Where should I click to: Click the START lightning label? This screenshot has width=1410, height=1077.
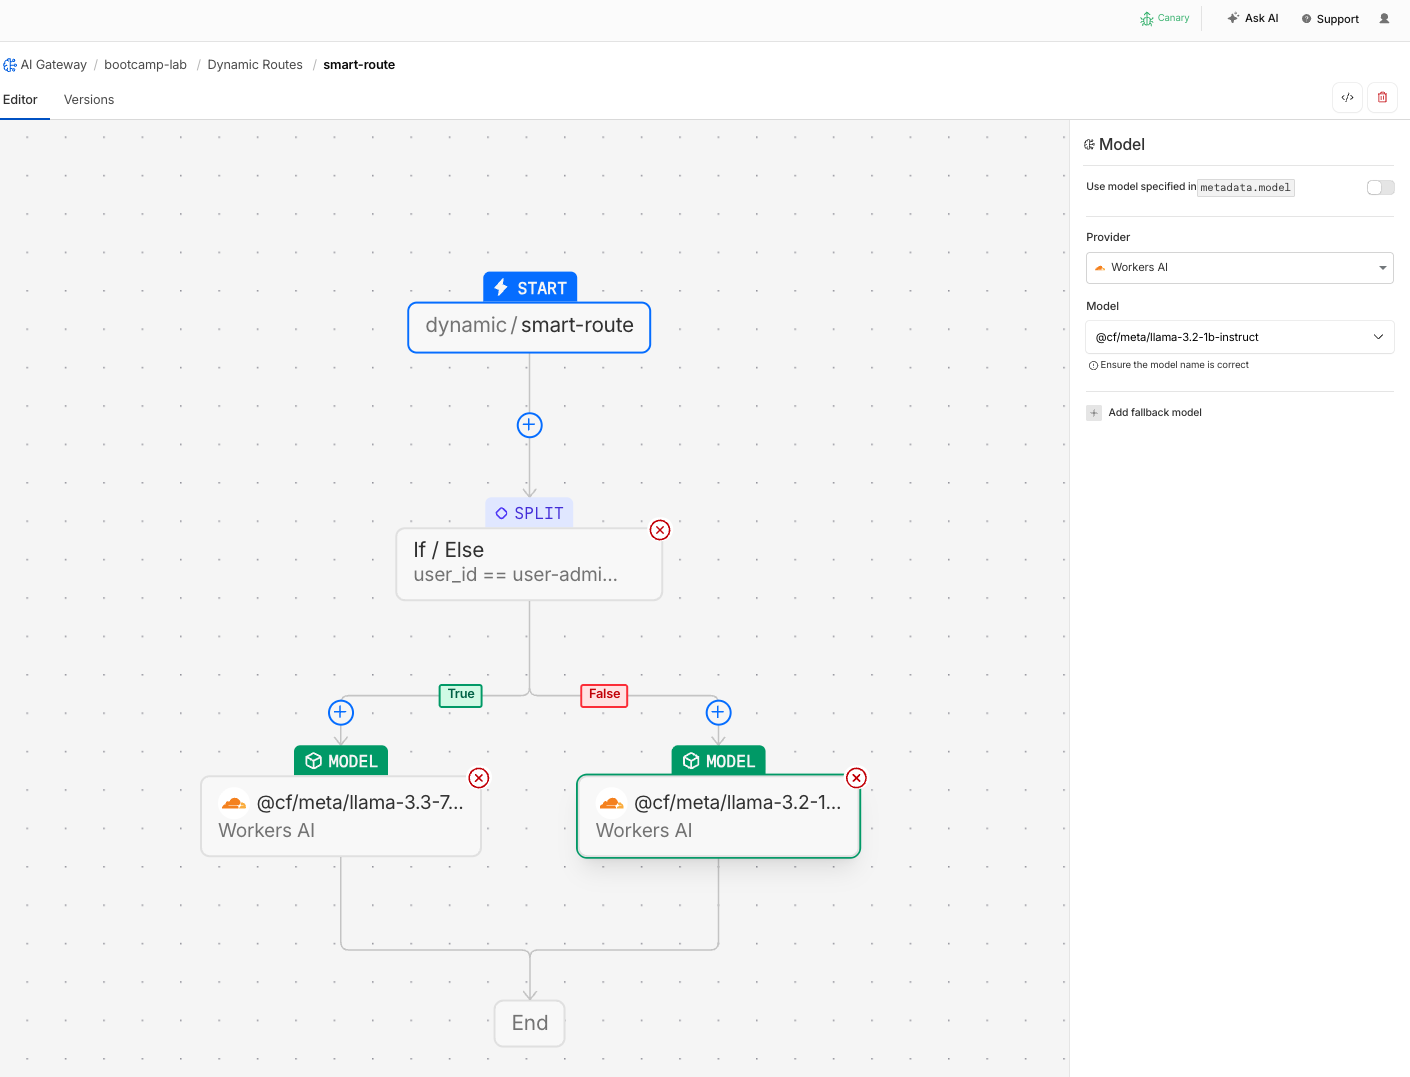[x=530, y=288]
